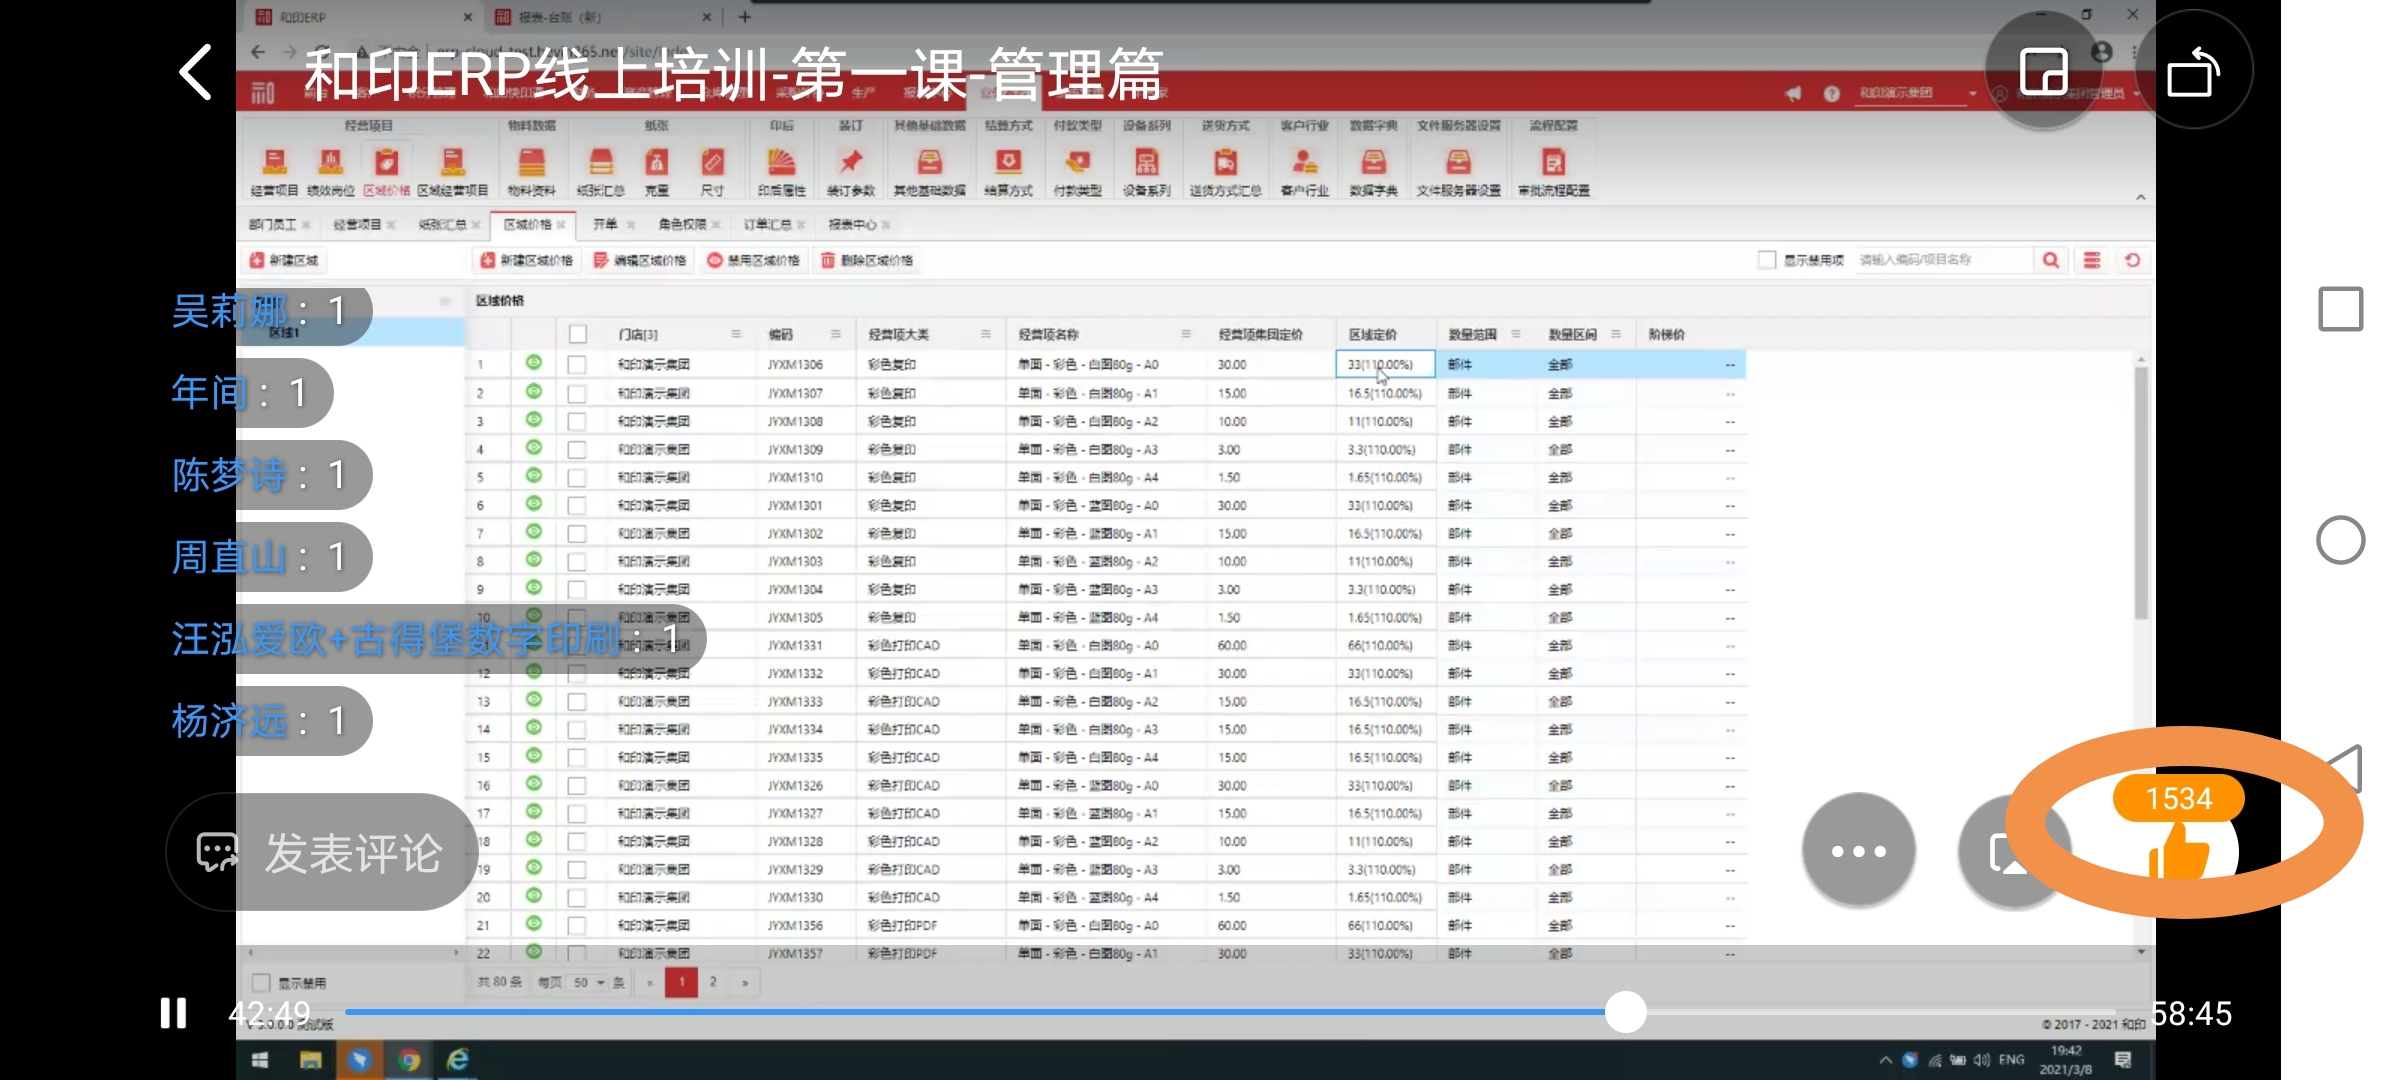This screenshot has width=2400, height=1080.
Task: Open the 绩效岗位 ribbon icon
Action: click(331, 171)
